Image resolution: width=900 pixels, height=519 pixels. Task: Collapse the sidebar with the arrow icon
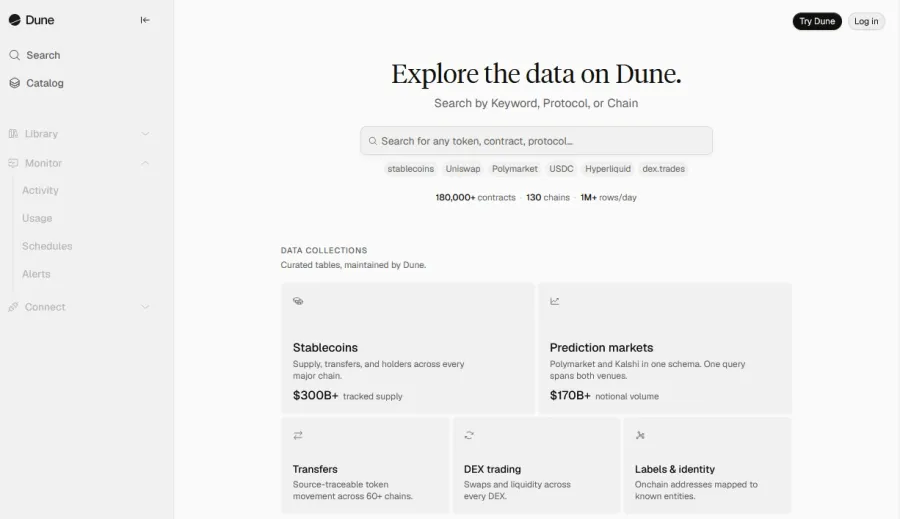tap(145, 20)
